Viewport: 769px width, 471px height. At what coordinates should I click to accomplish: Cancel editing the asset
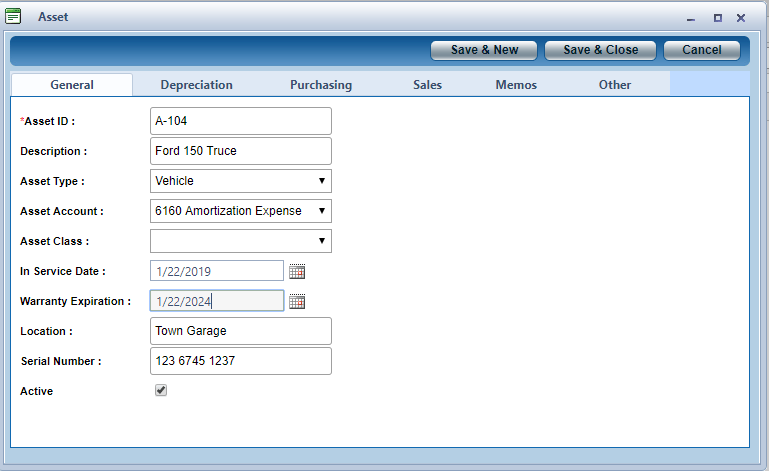pos(701,50)
